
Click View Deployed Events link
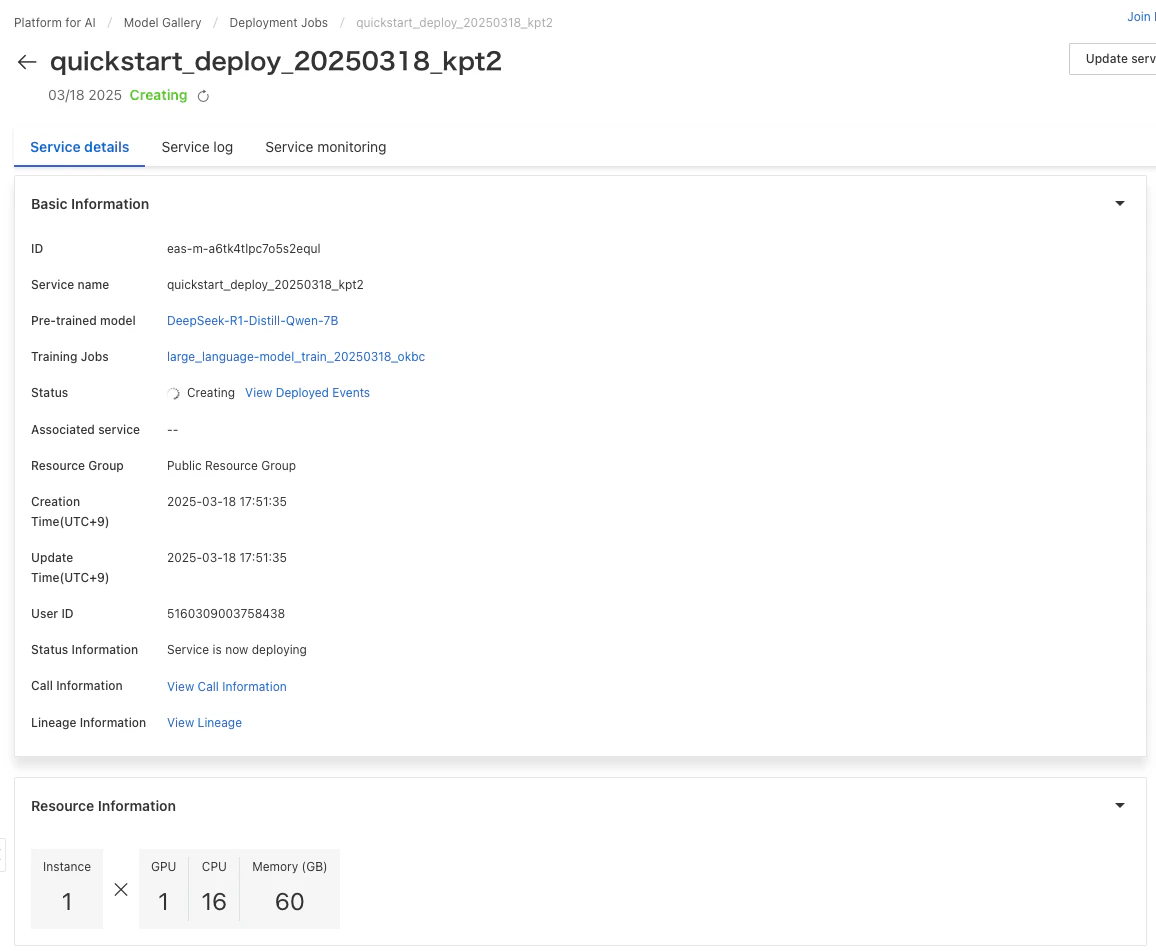click(x=307, y=393)
